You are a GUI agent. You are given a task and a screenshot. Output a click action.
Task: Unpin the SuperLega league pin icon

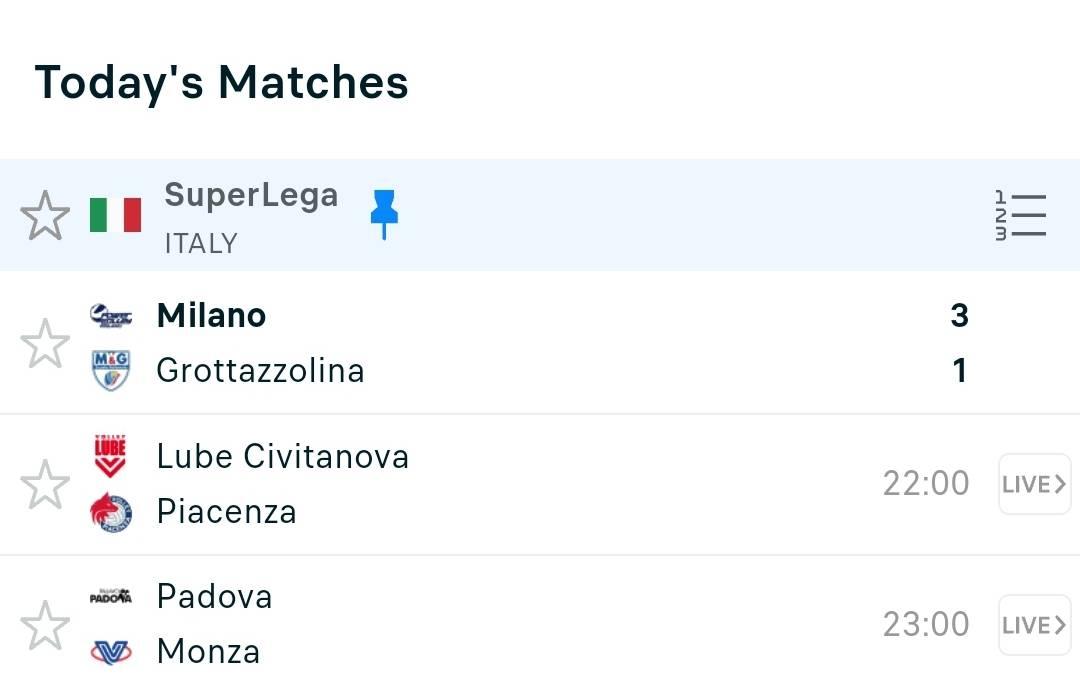click(384, 214)
